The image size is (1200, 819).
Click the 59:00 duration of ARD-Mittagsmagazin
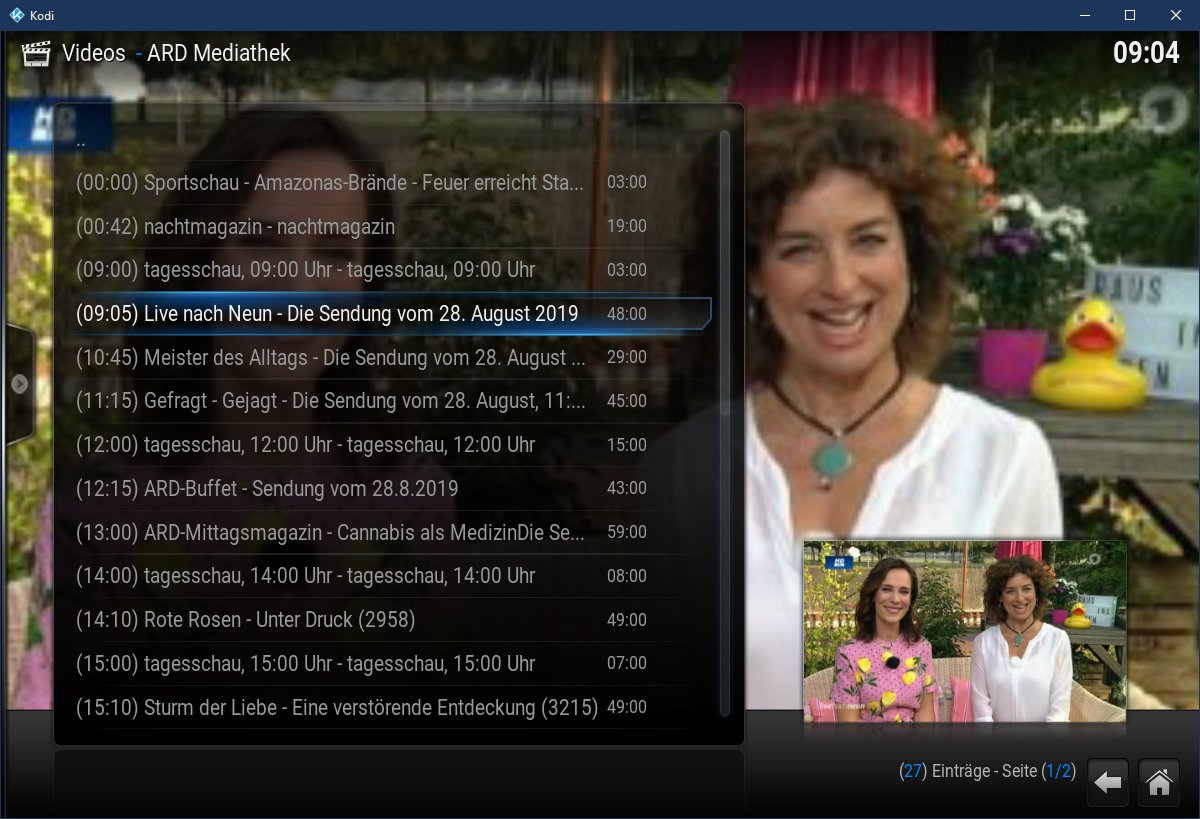click(x=627, y=533)
